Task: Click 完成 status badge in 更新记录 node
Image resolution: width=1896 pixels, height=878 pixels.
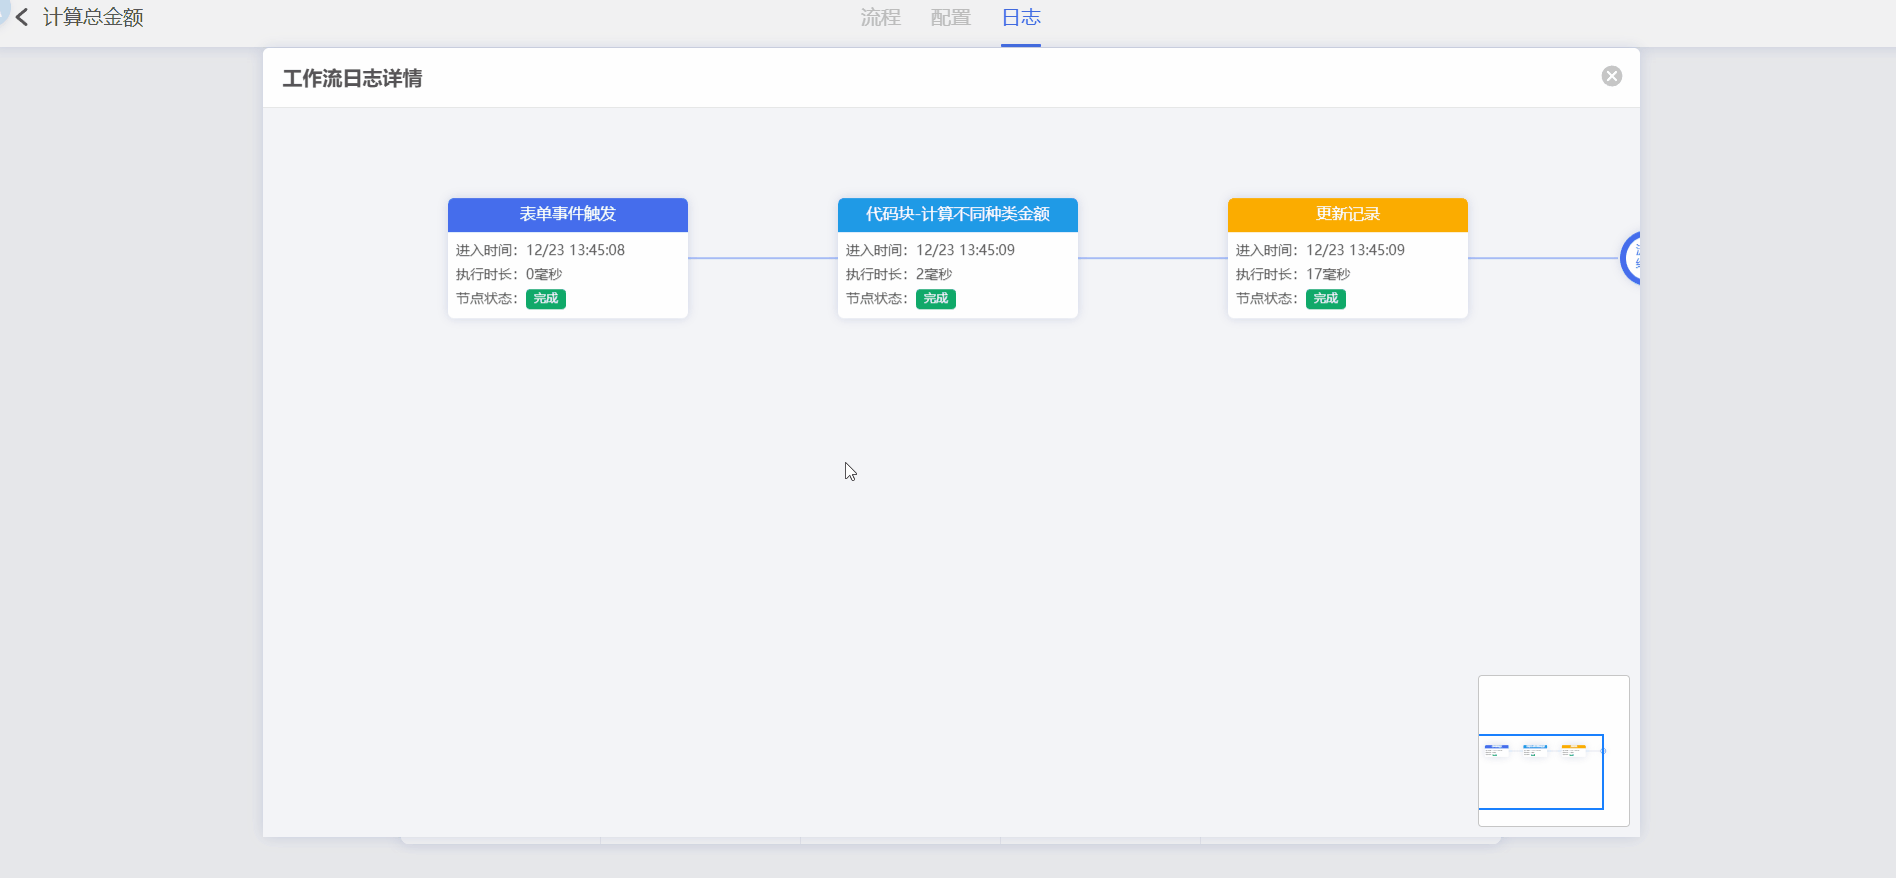Action: 1326,299
